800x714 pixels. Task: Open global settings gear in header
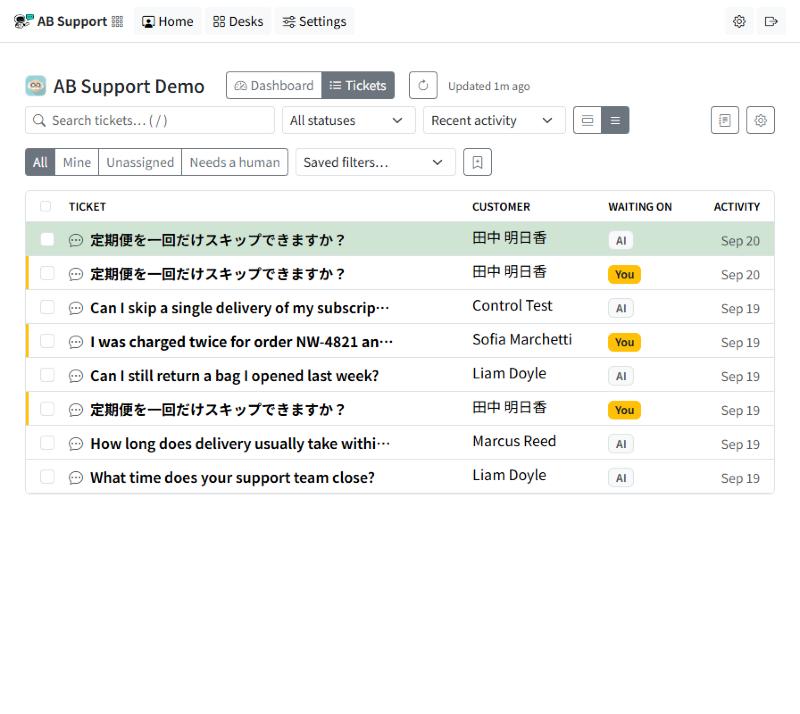tap(739, 21)
